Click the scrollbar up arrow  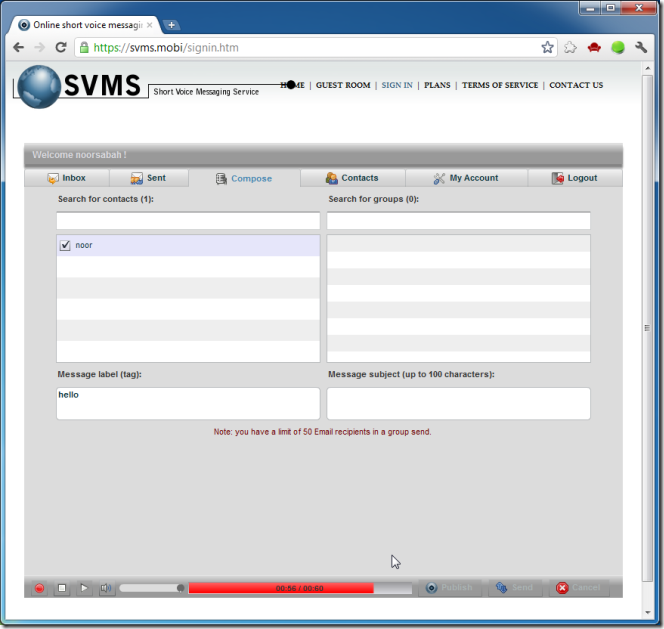click(647, 68)
